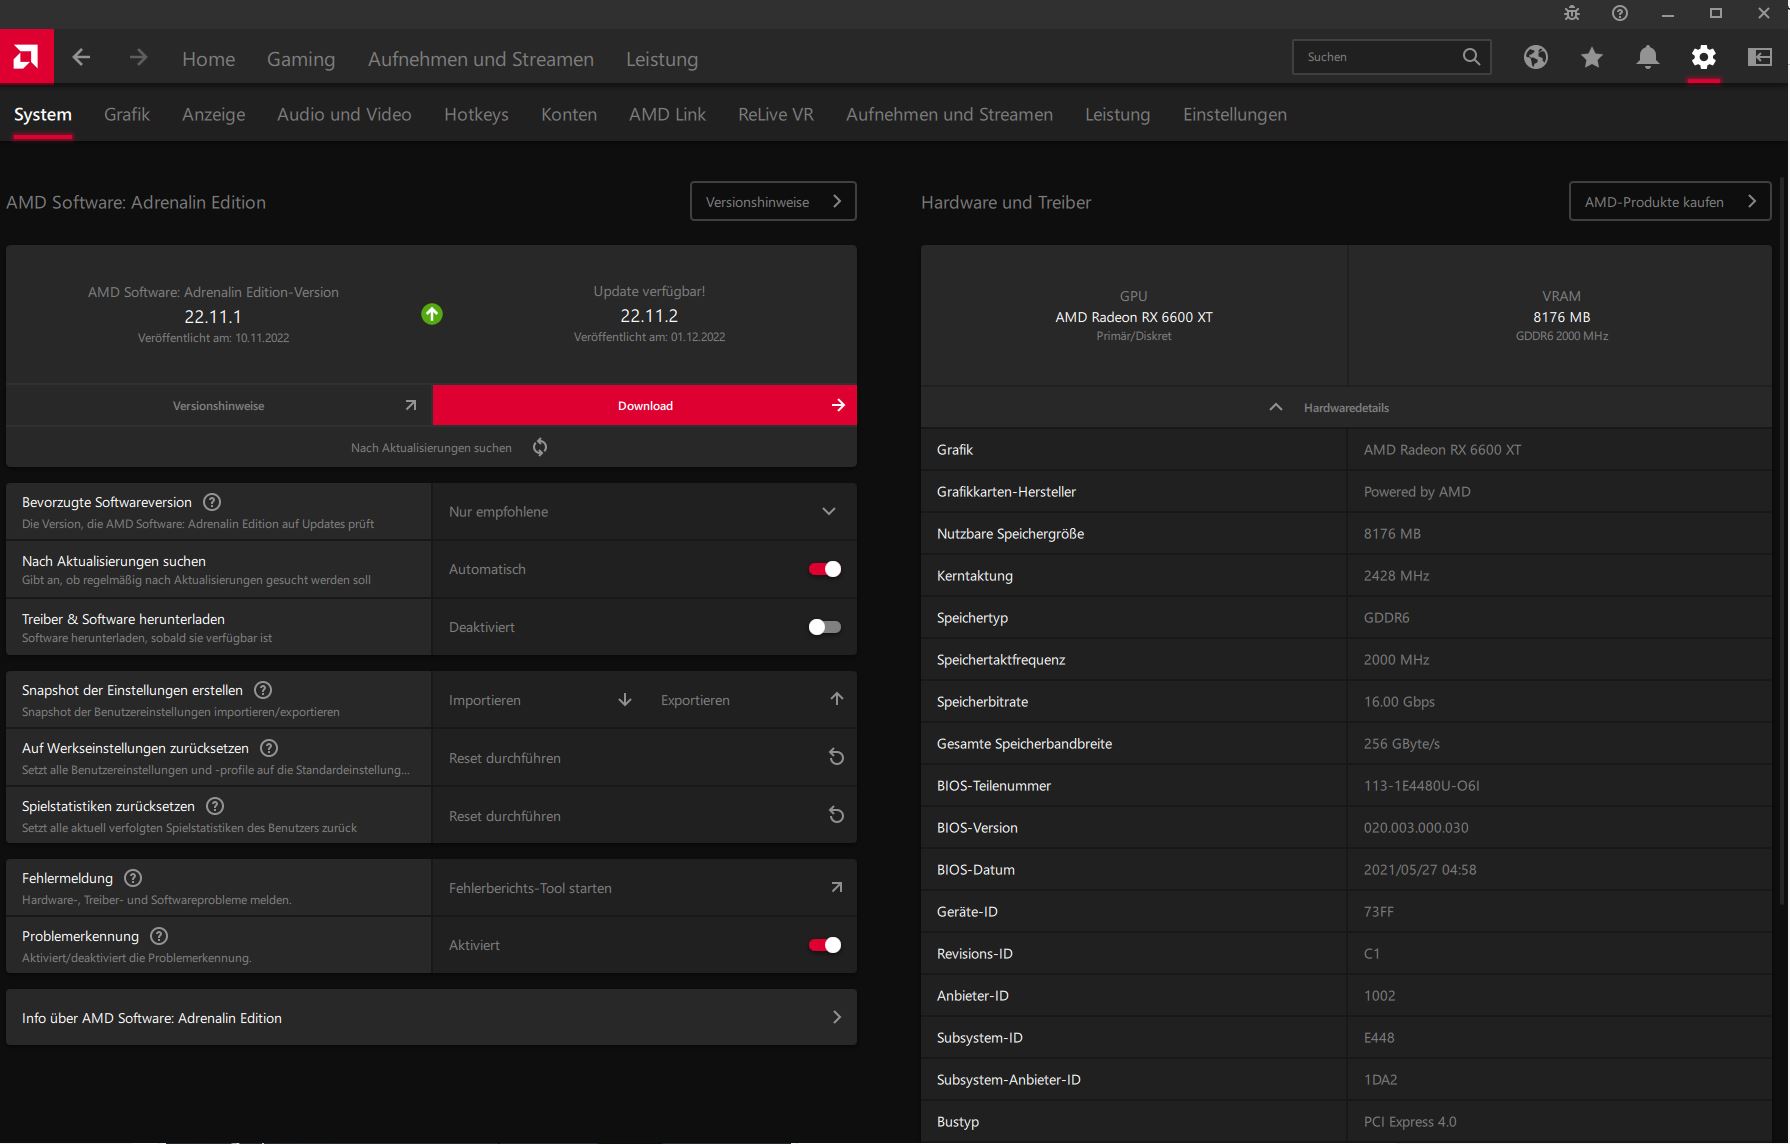The image size is (1790, 1144).
Task: Click help icon beside Bevorzugte Softwareversion
Action: (x=212, y=502)
